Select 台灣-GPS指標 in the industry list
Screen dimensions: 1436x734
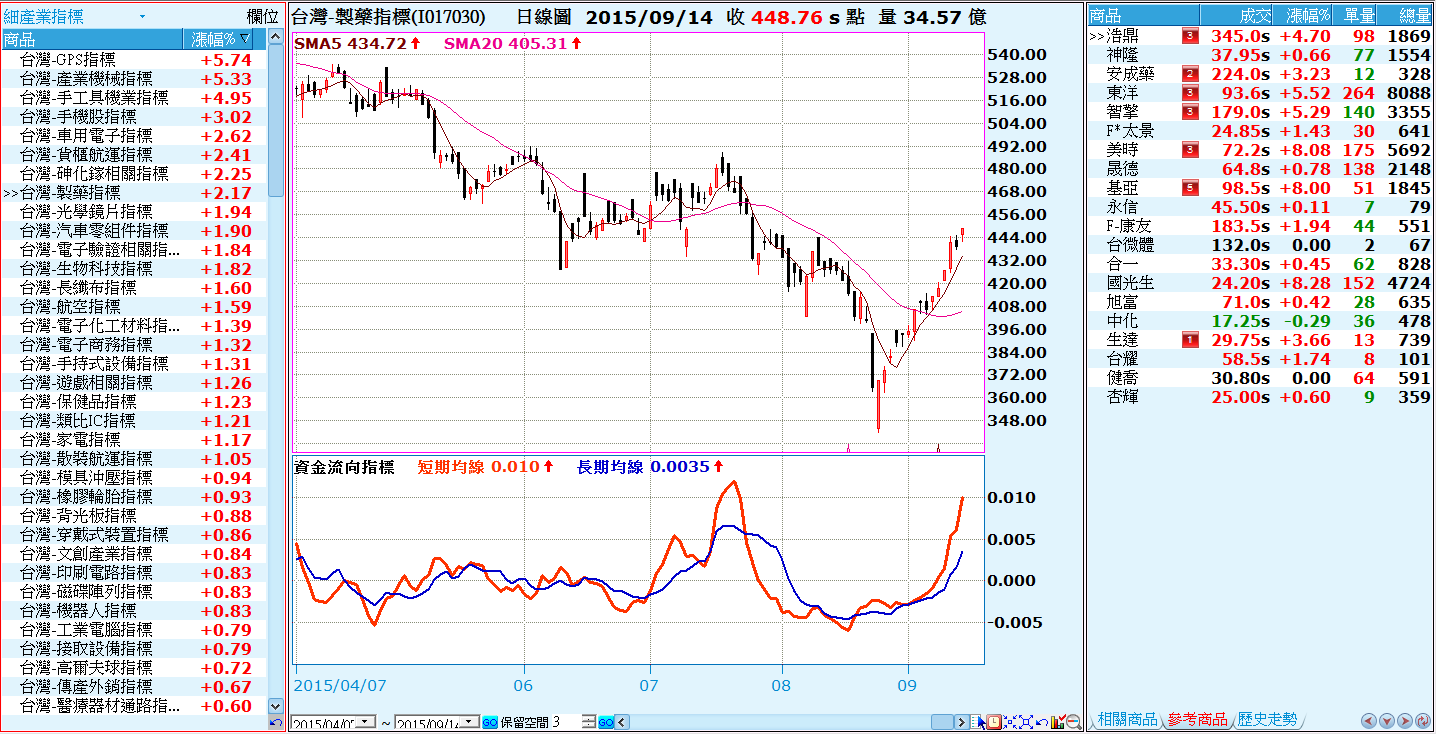134,60
